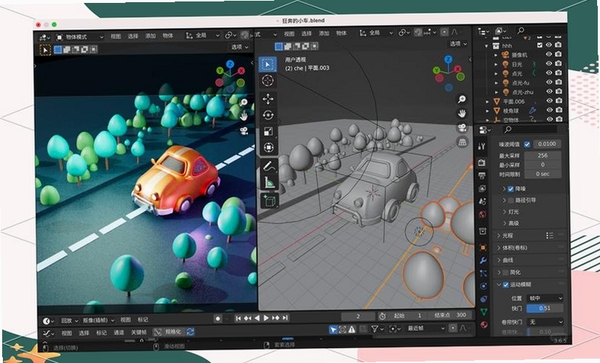The image size is (600, 363).
Task: Toggle 噪波阈值 noise threshold checkbox
Action: pyautogui.click(x=527, y=144)
